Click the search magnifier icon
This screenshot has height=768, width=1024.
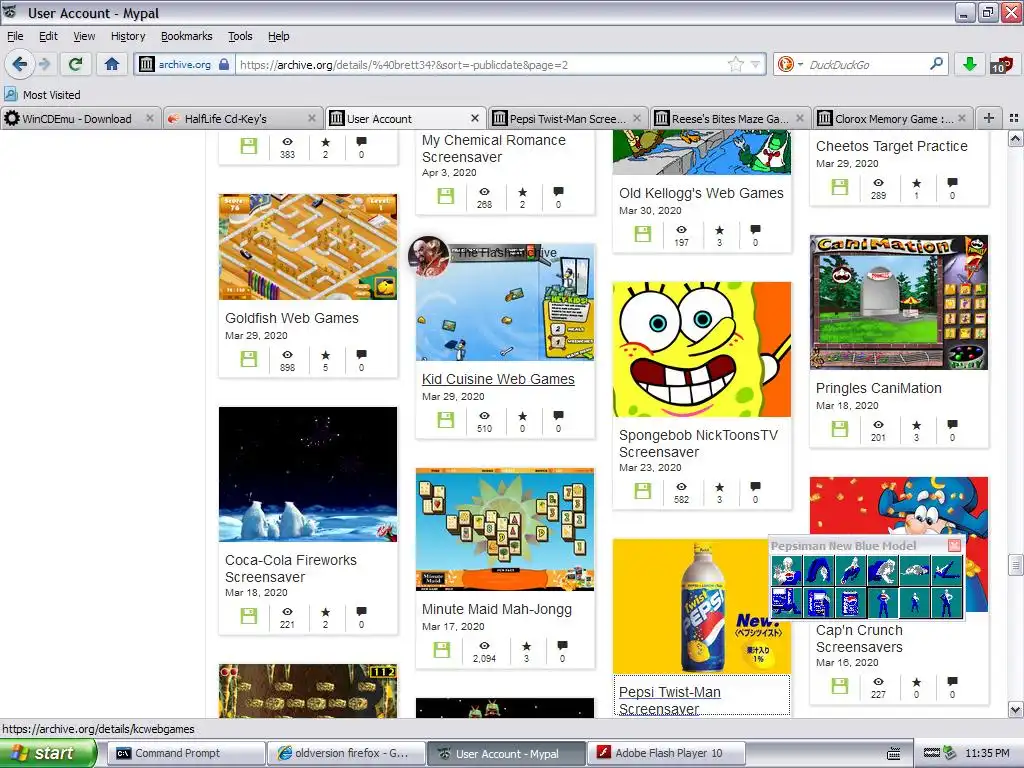[936, 64]
